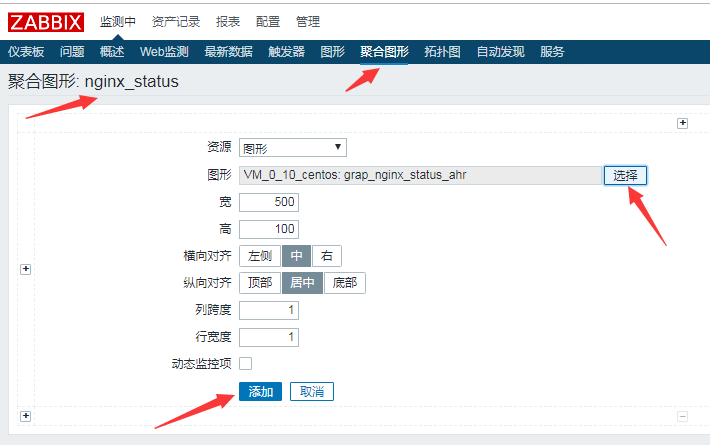The image size is (710, 445).
Task: Click the 高 field showing 100
Action: [x=269, y=229]
